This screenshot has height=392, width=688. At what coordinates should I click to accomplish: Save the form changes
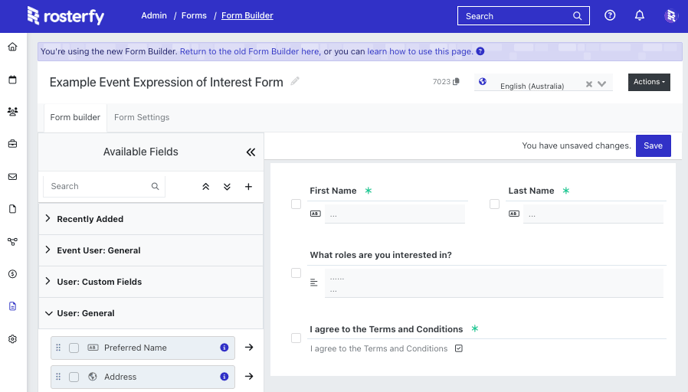click(653, 146)
